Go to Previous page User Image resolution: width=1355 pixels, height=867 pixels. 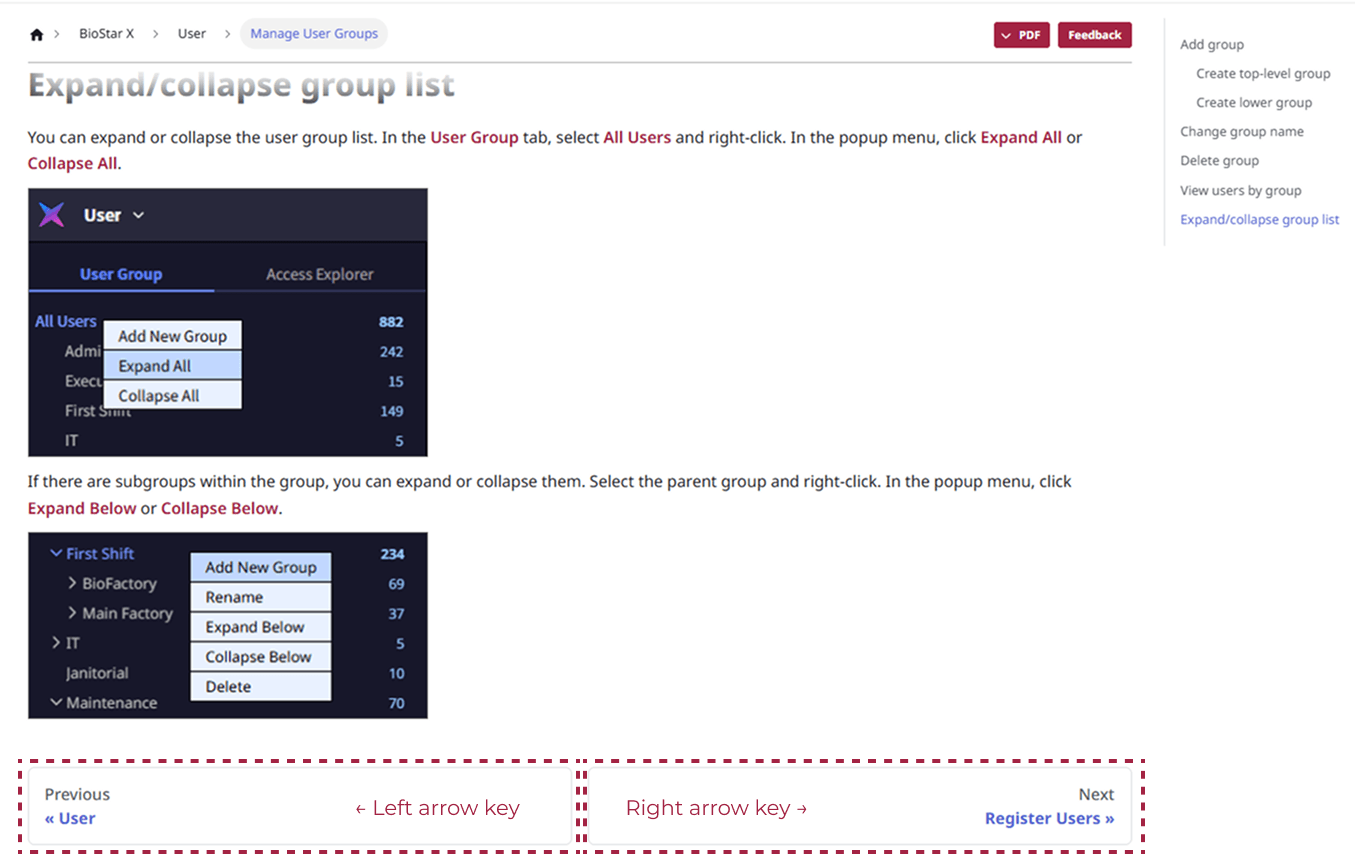300,806
